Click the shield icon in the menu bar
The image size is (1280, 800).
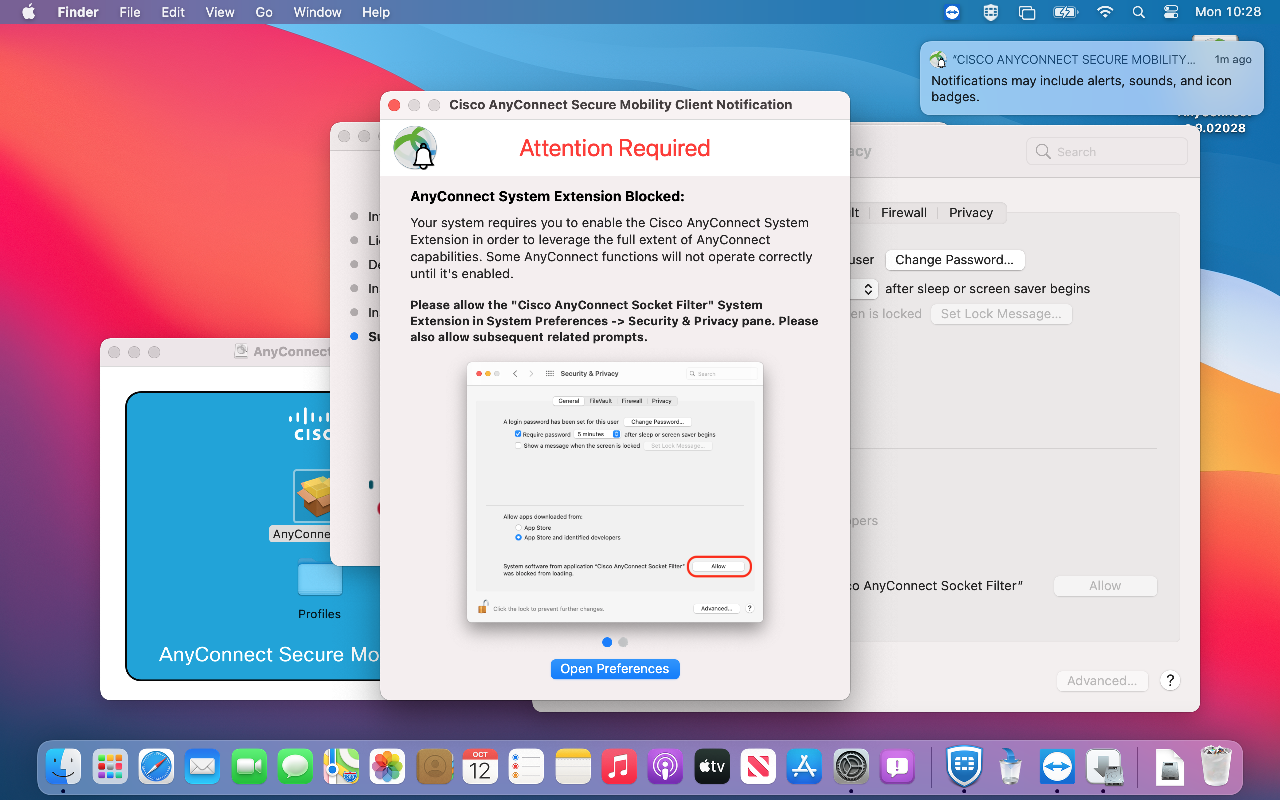pyautogui.click(x=991, y=12)
